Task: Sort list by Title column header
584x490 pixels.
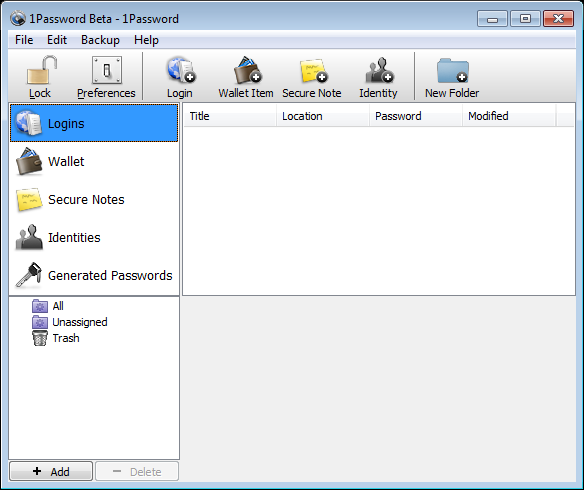Action: (x=230, y=116)
